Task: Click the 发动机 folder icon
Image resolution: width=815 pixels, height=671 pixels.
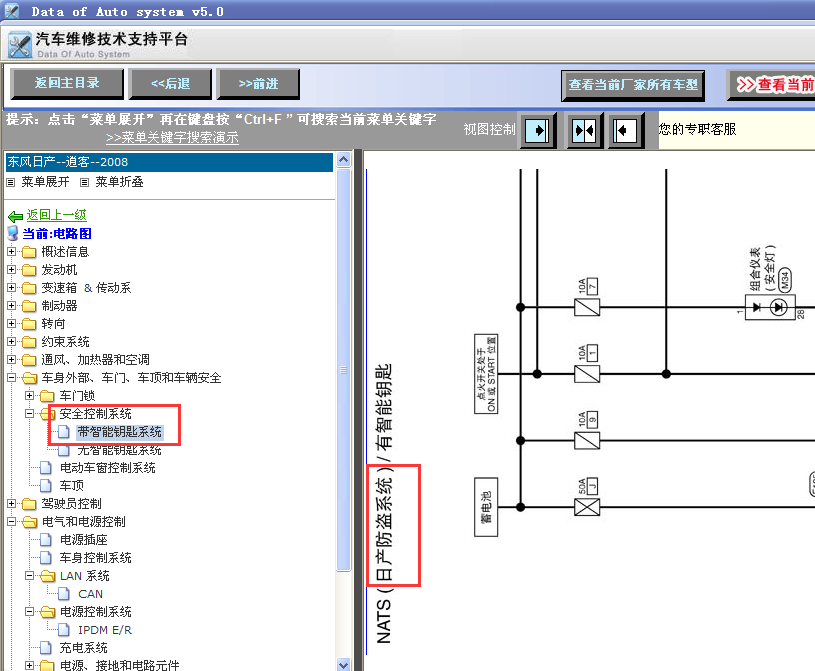Action: click(29, 270)
